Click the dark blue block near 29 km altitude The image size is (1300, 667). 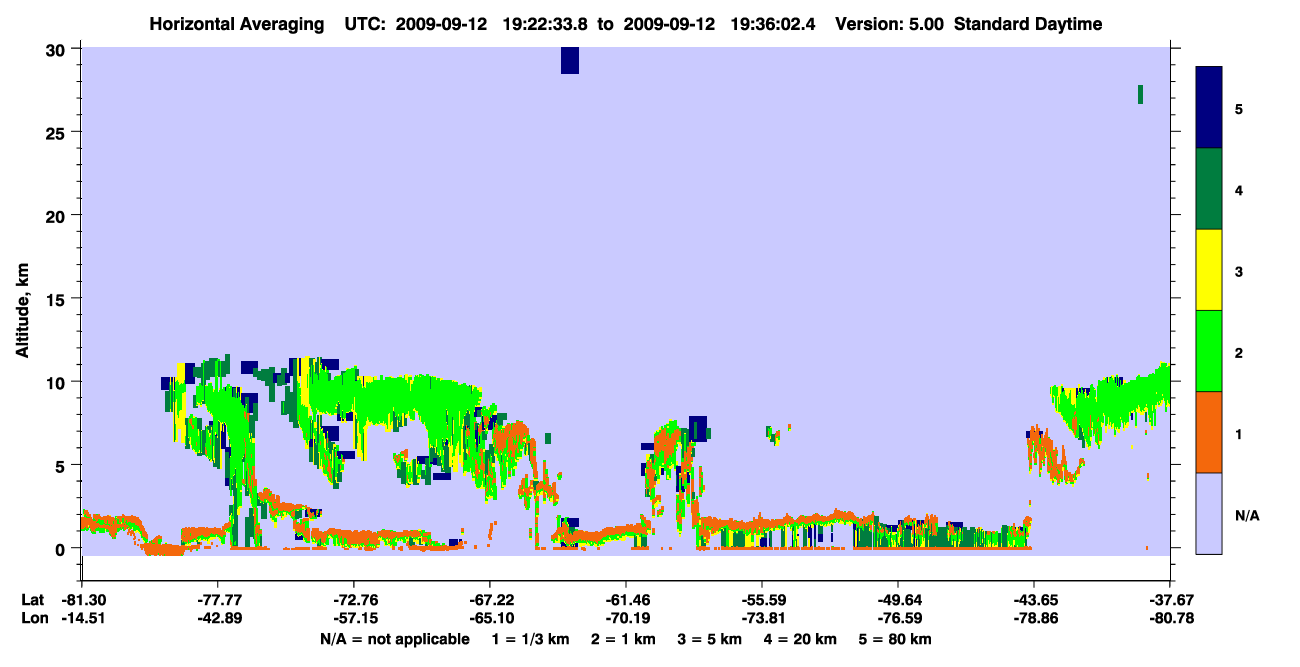pyautogui.click(x=570, y=60)
